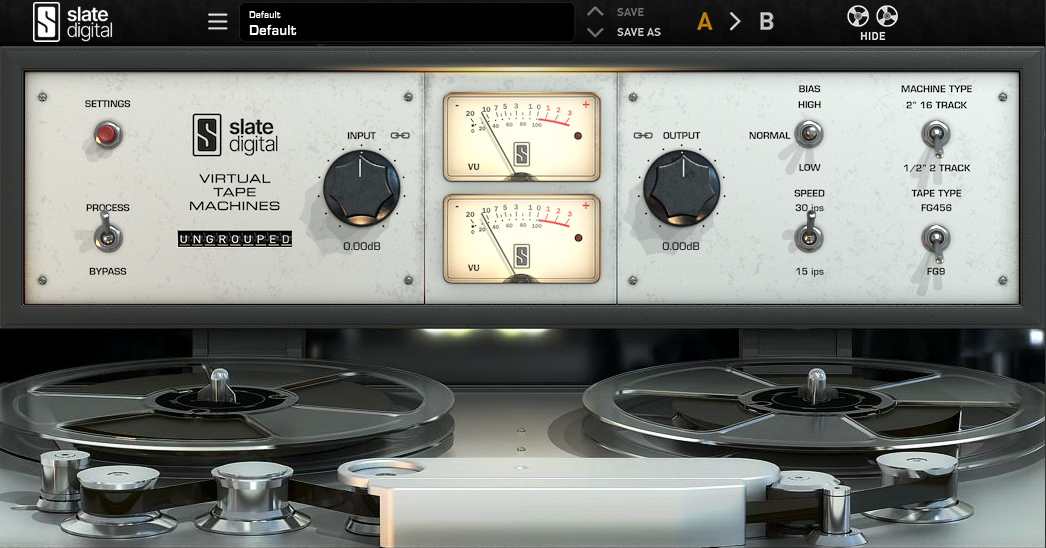Flip the MACHINE TYPE toggle switch
The image size is (1046, 548).
[x=935, y=137]
